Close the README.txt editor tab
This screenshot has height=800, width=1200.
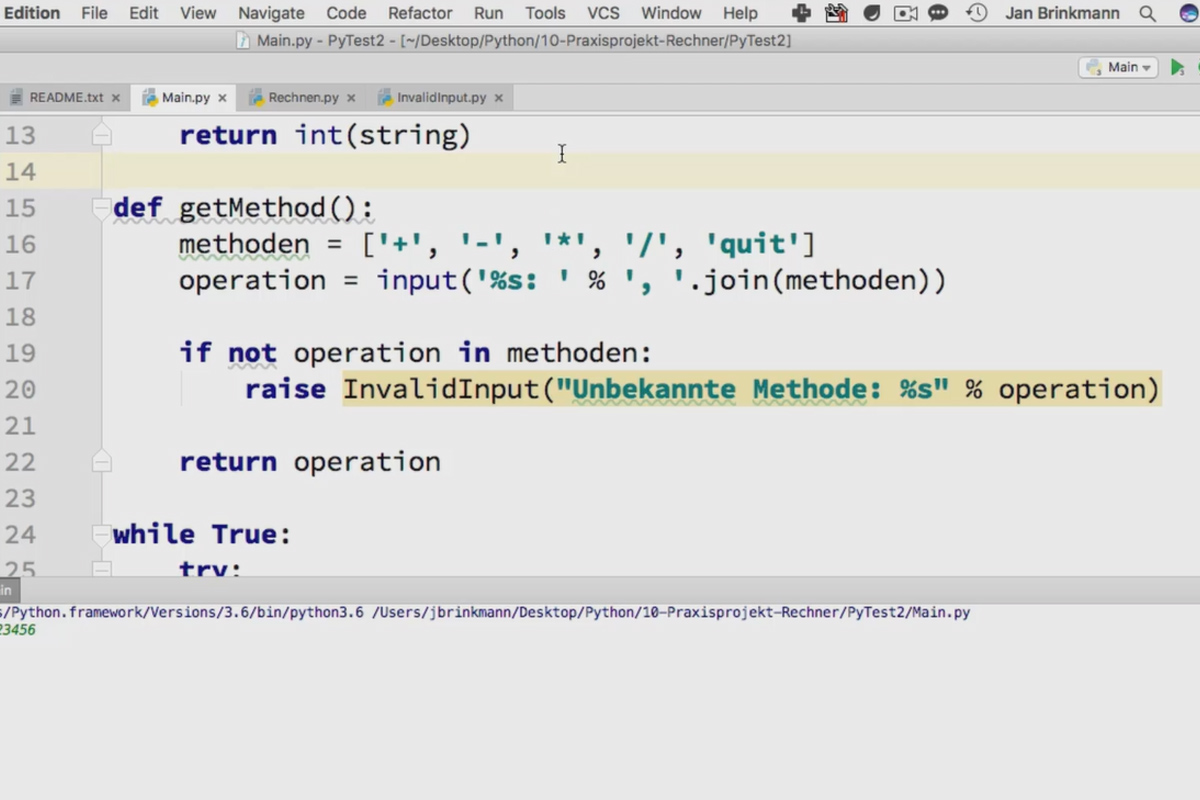116,98
